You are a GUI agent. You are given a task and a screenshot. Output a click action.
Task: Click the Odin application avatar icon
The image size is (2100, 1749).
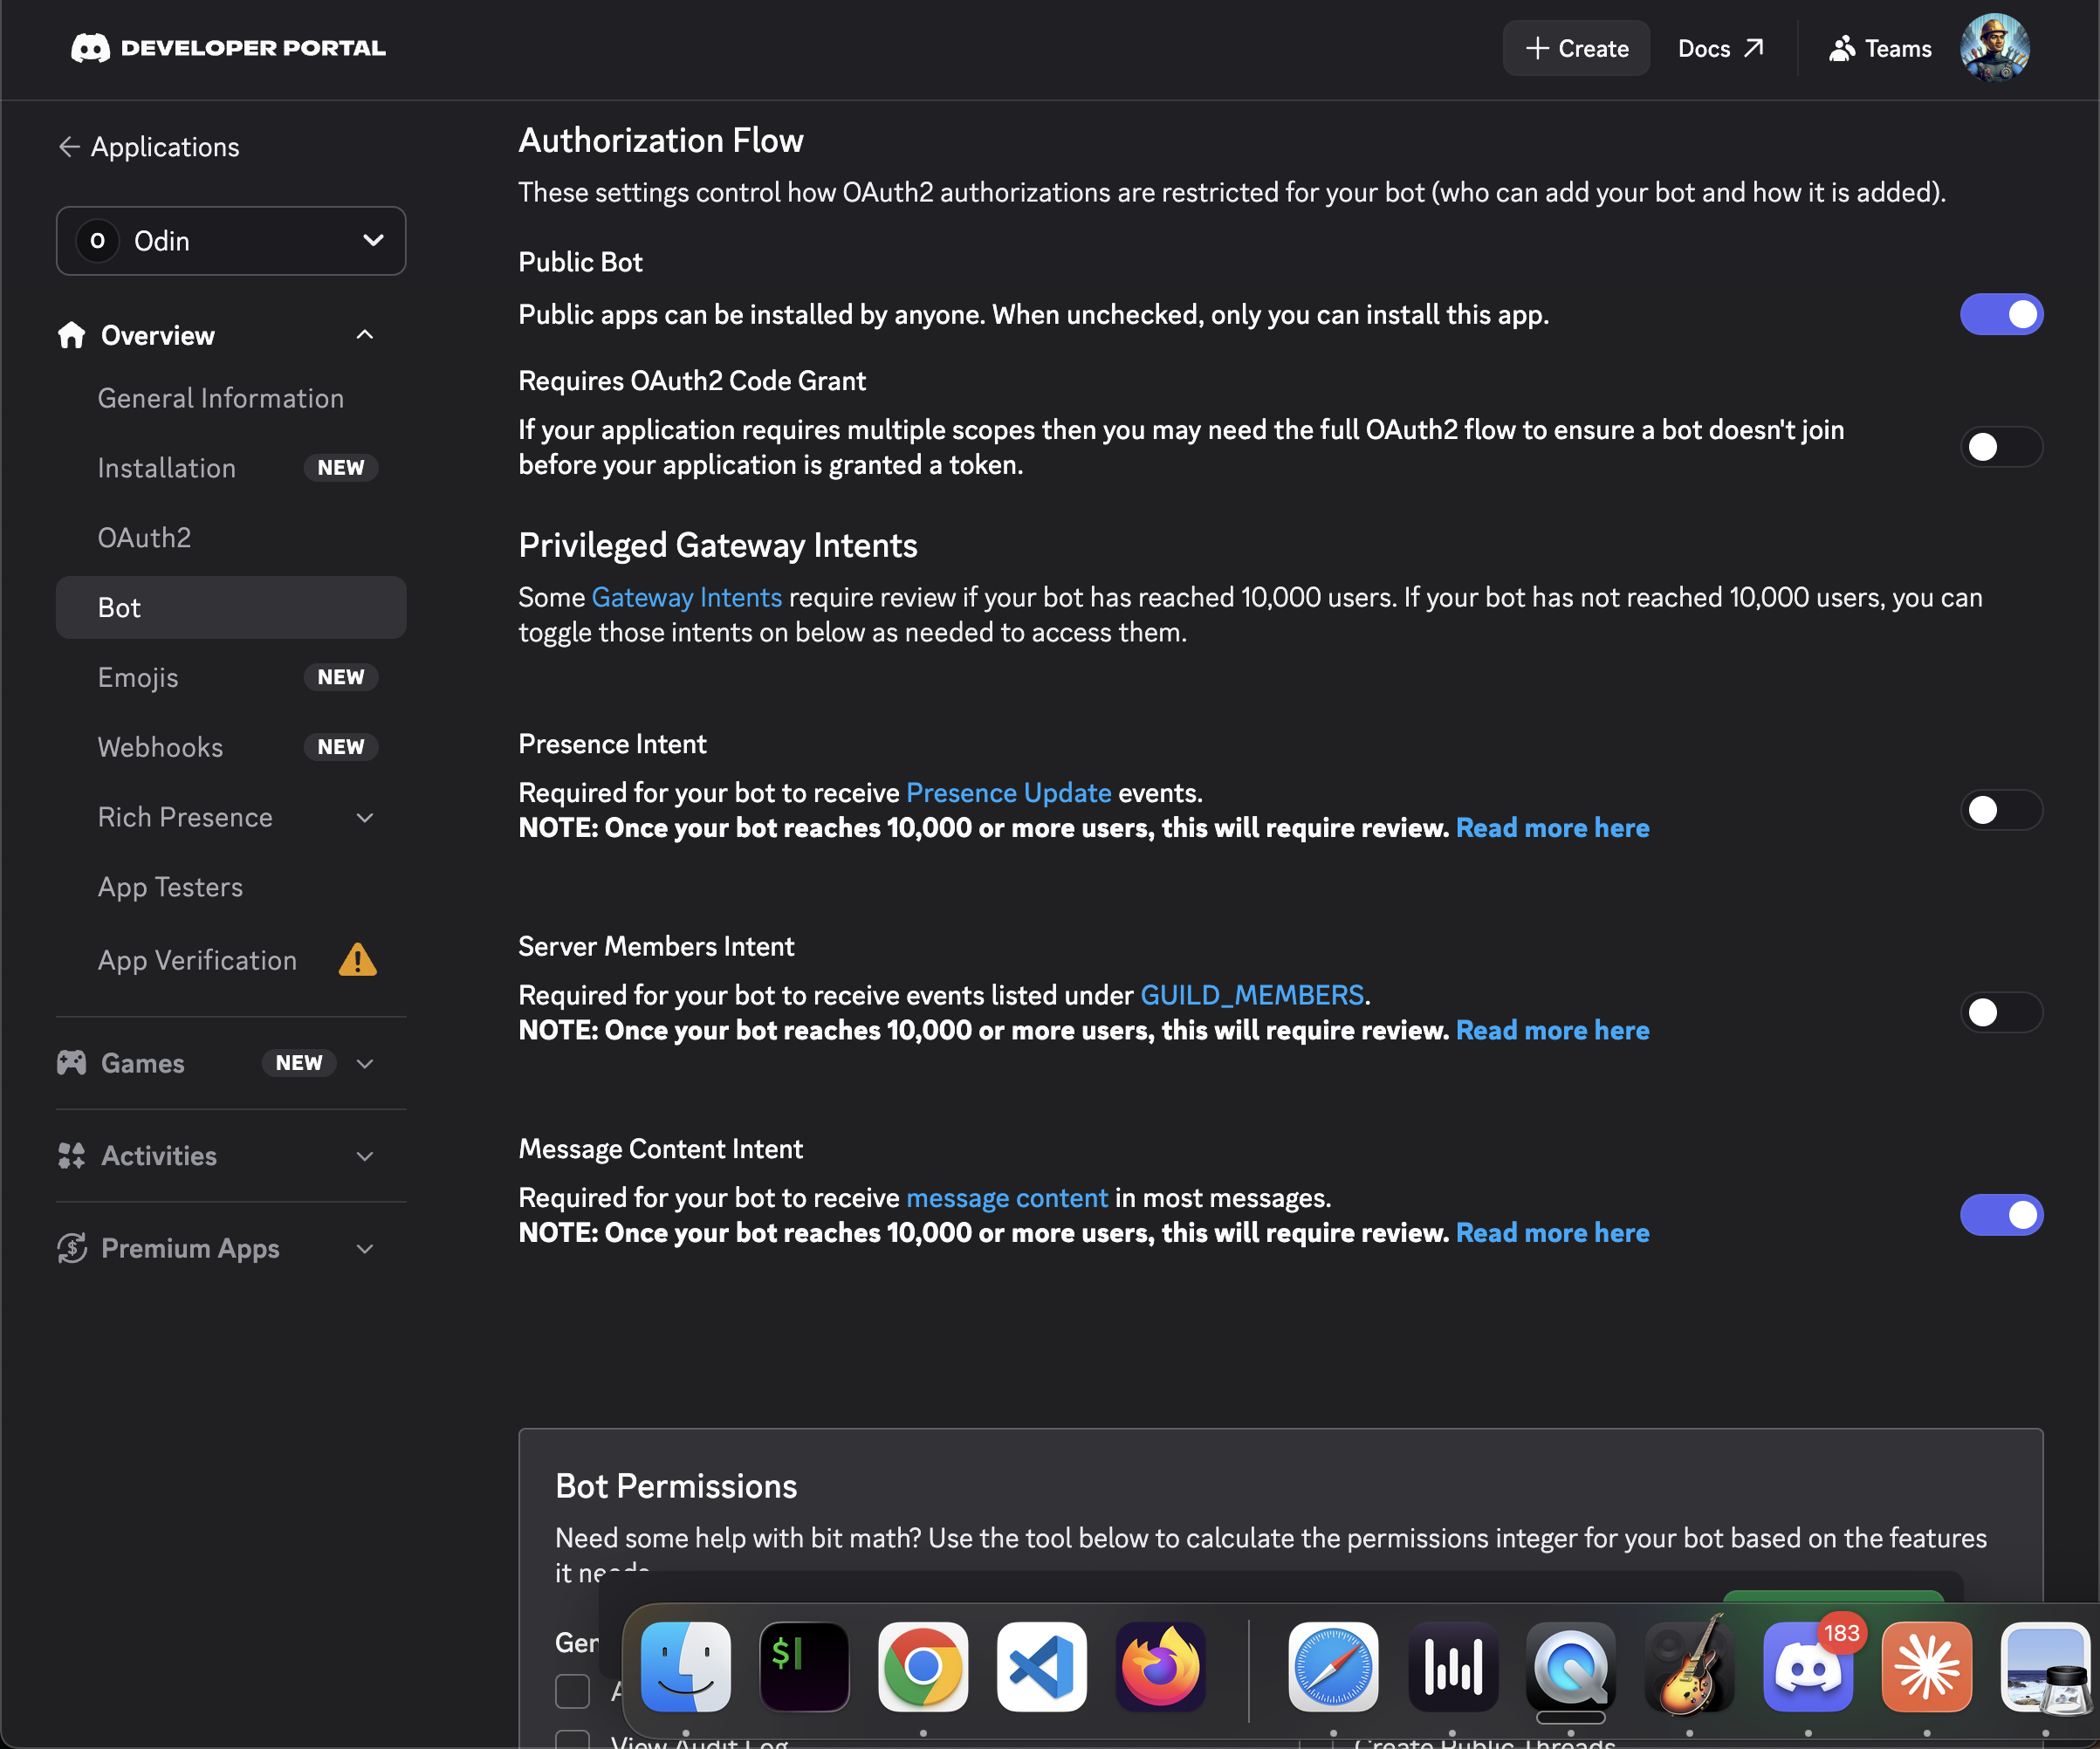(x=97, y=241)
